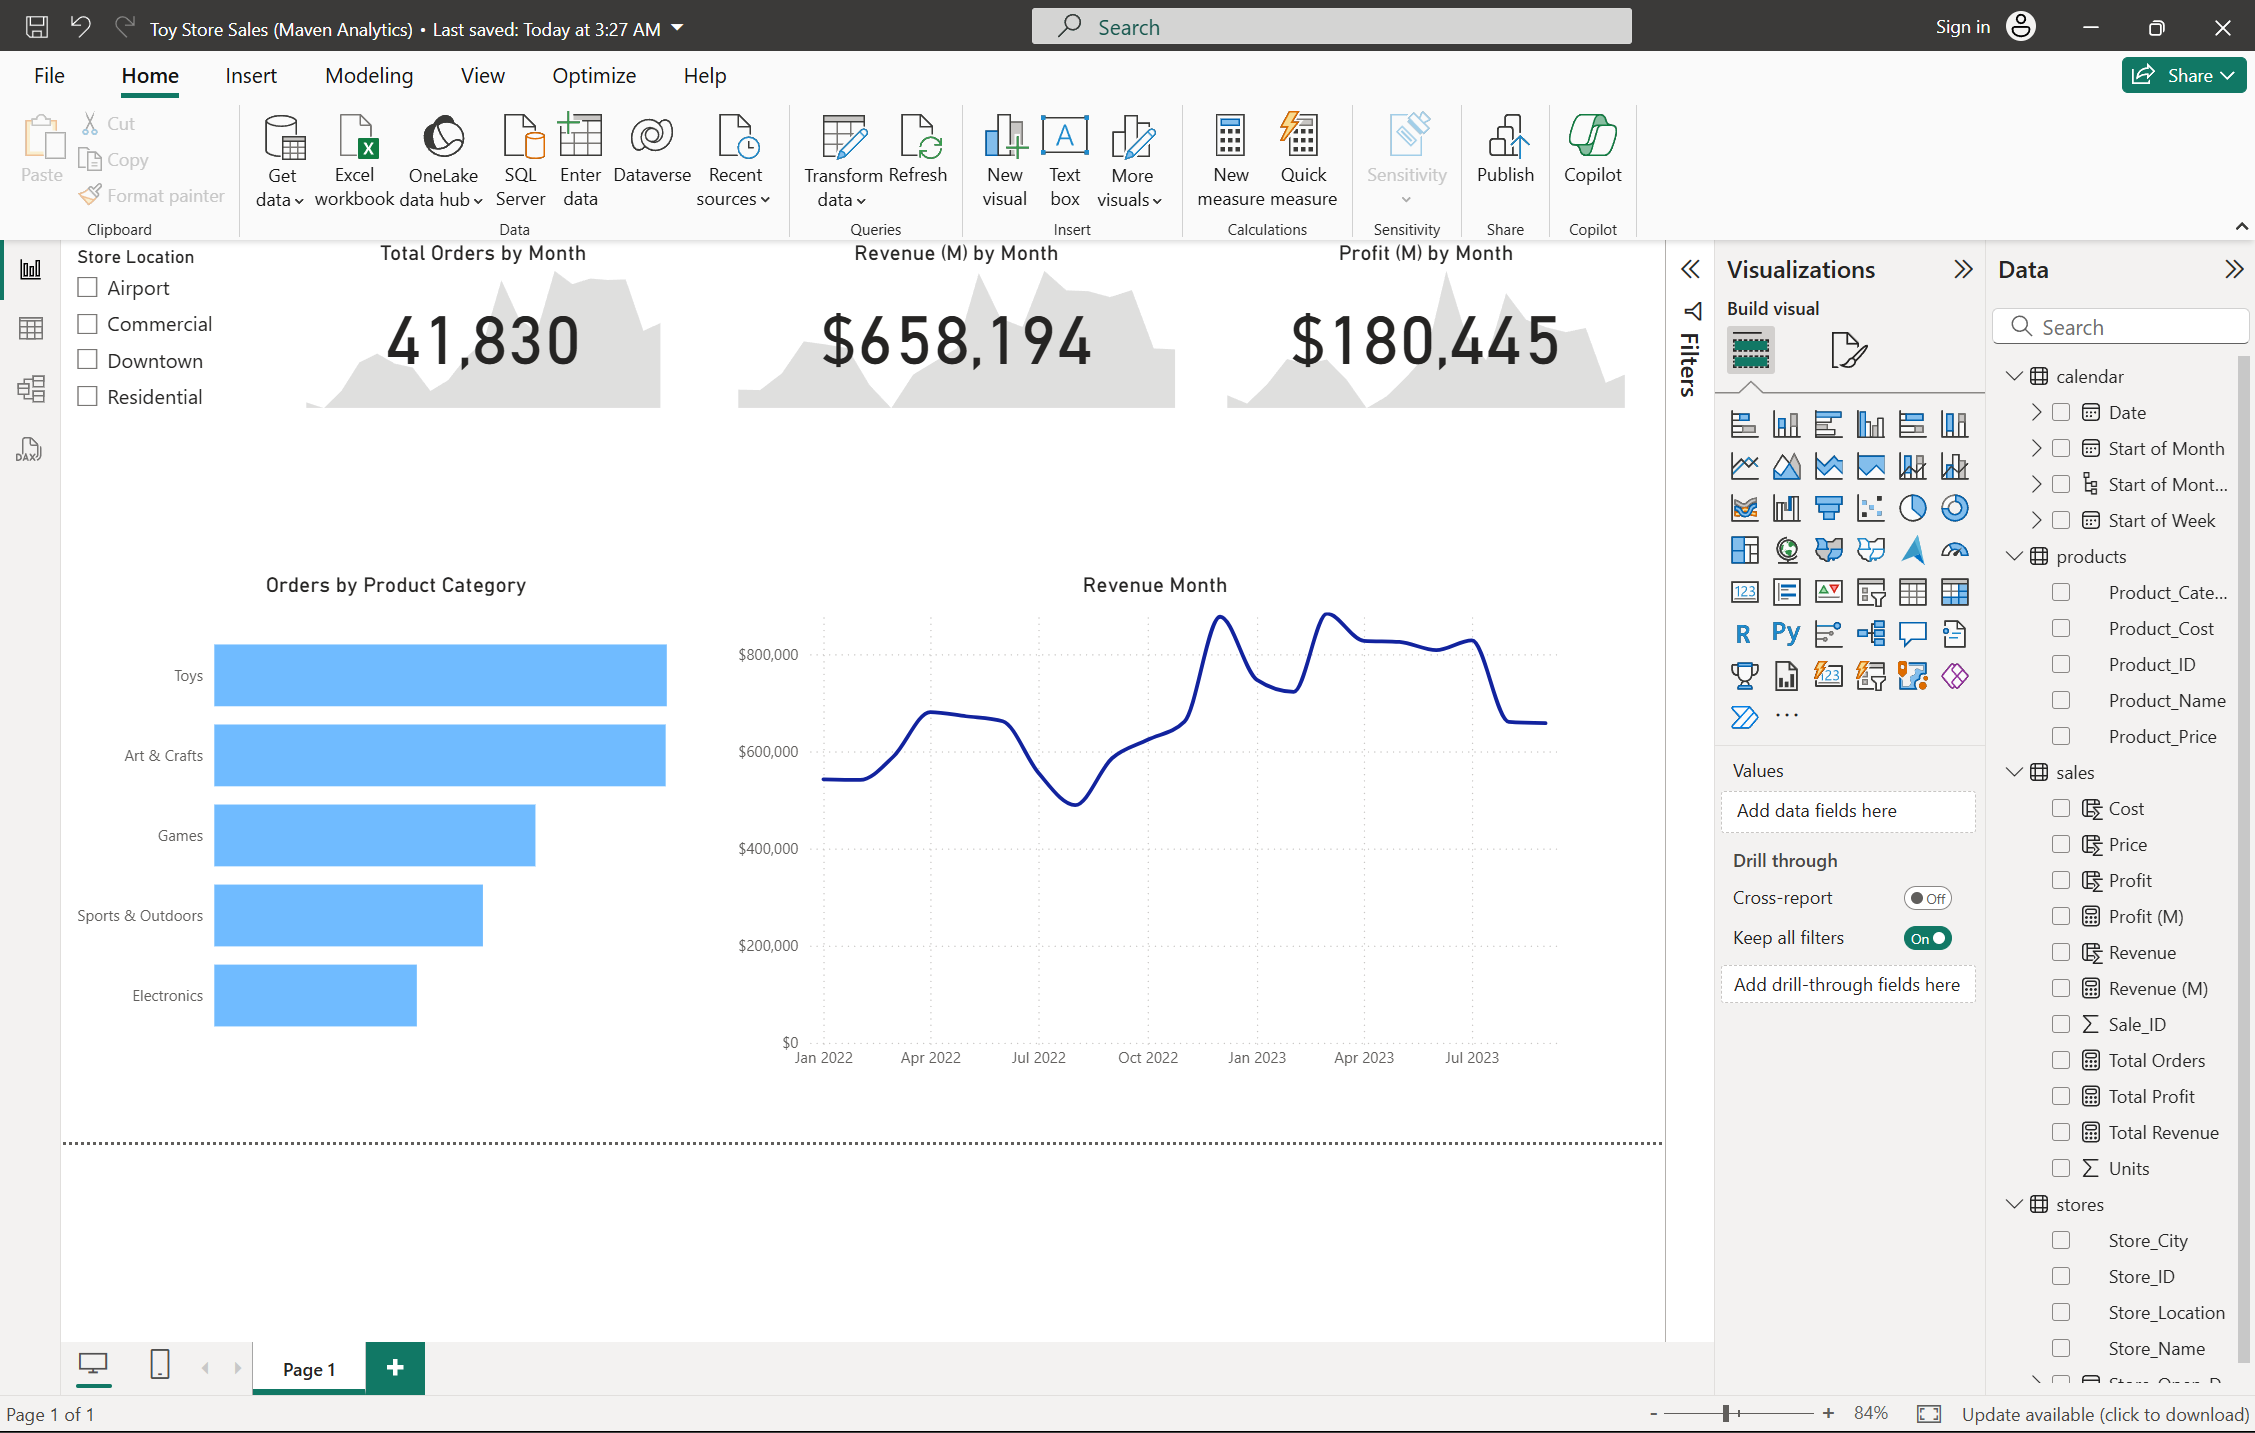Image resolution: width=2255 pixels, height=1433 pixels.
Task: Open the Copilot pane
Action: pyautogui.click(x=1592, y=150)
